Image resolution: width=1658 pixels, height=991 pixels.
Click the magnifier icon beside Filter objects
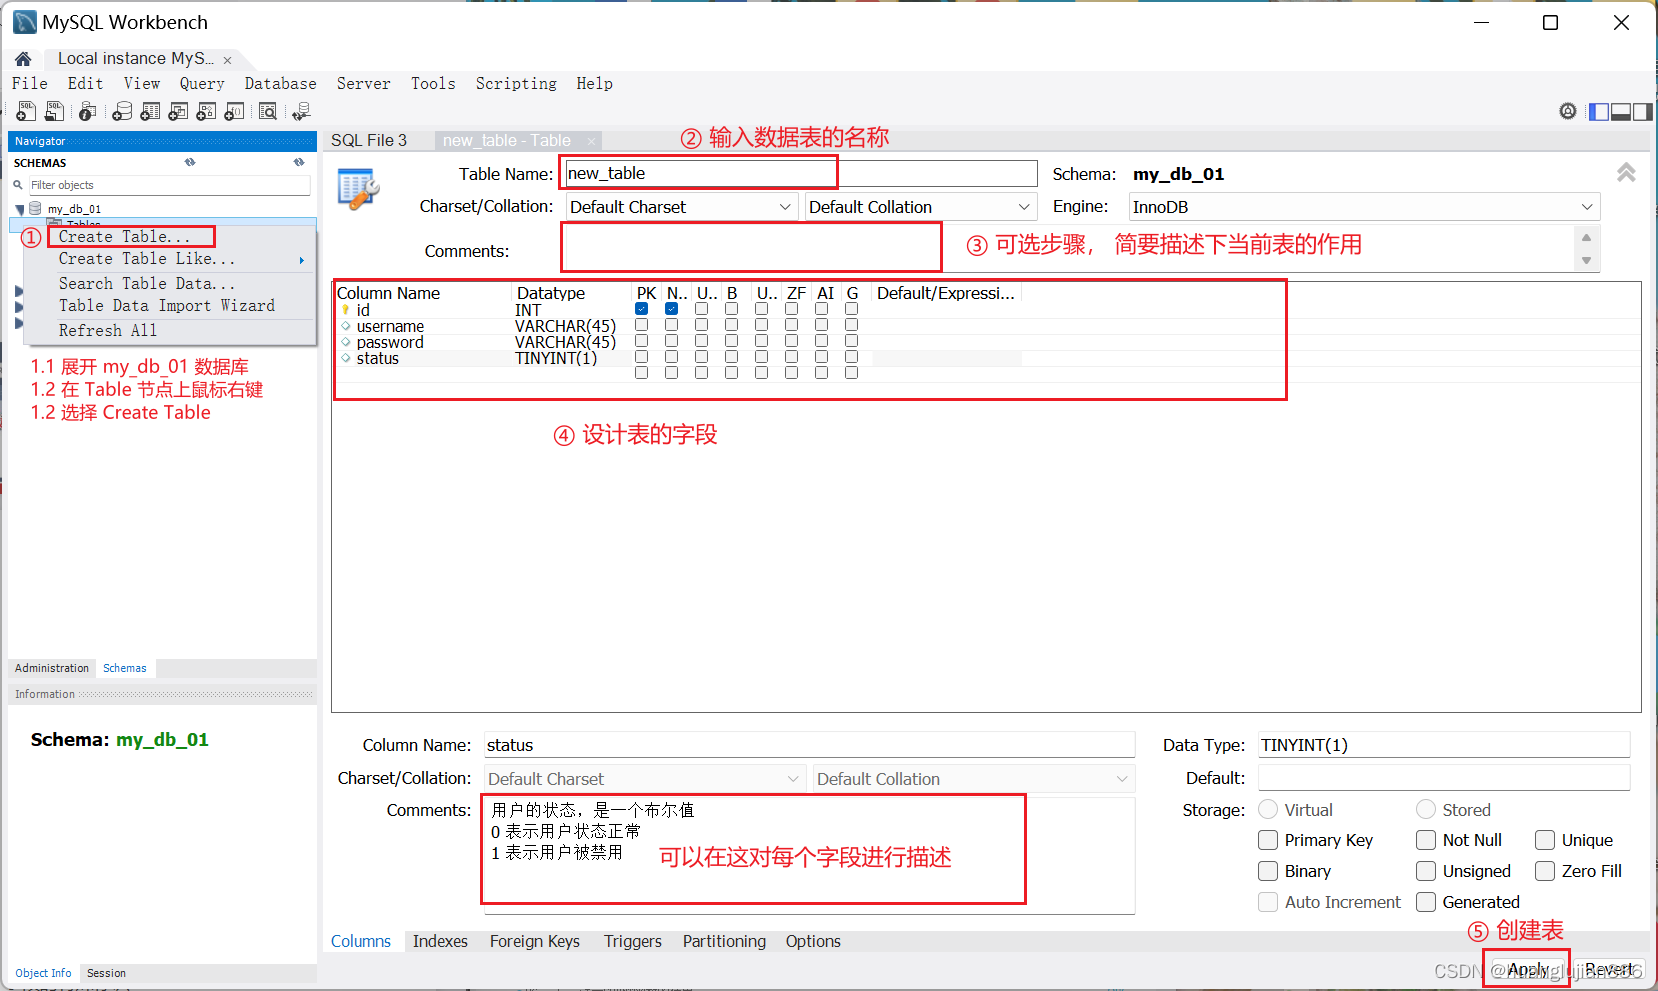pos(18,185)
